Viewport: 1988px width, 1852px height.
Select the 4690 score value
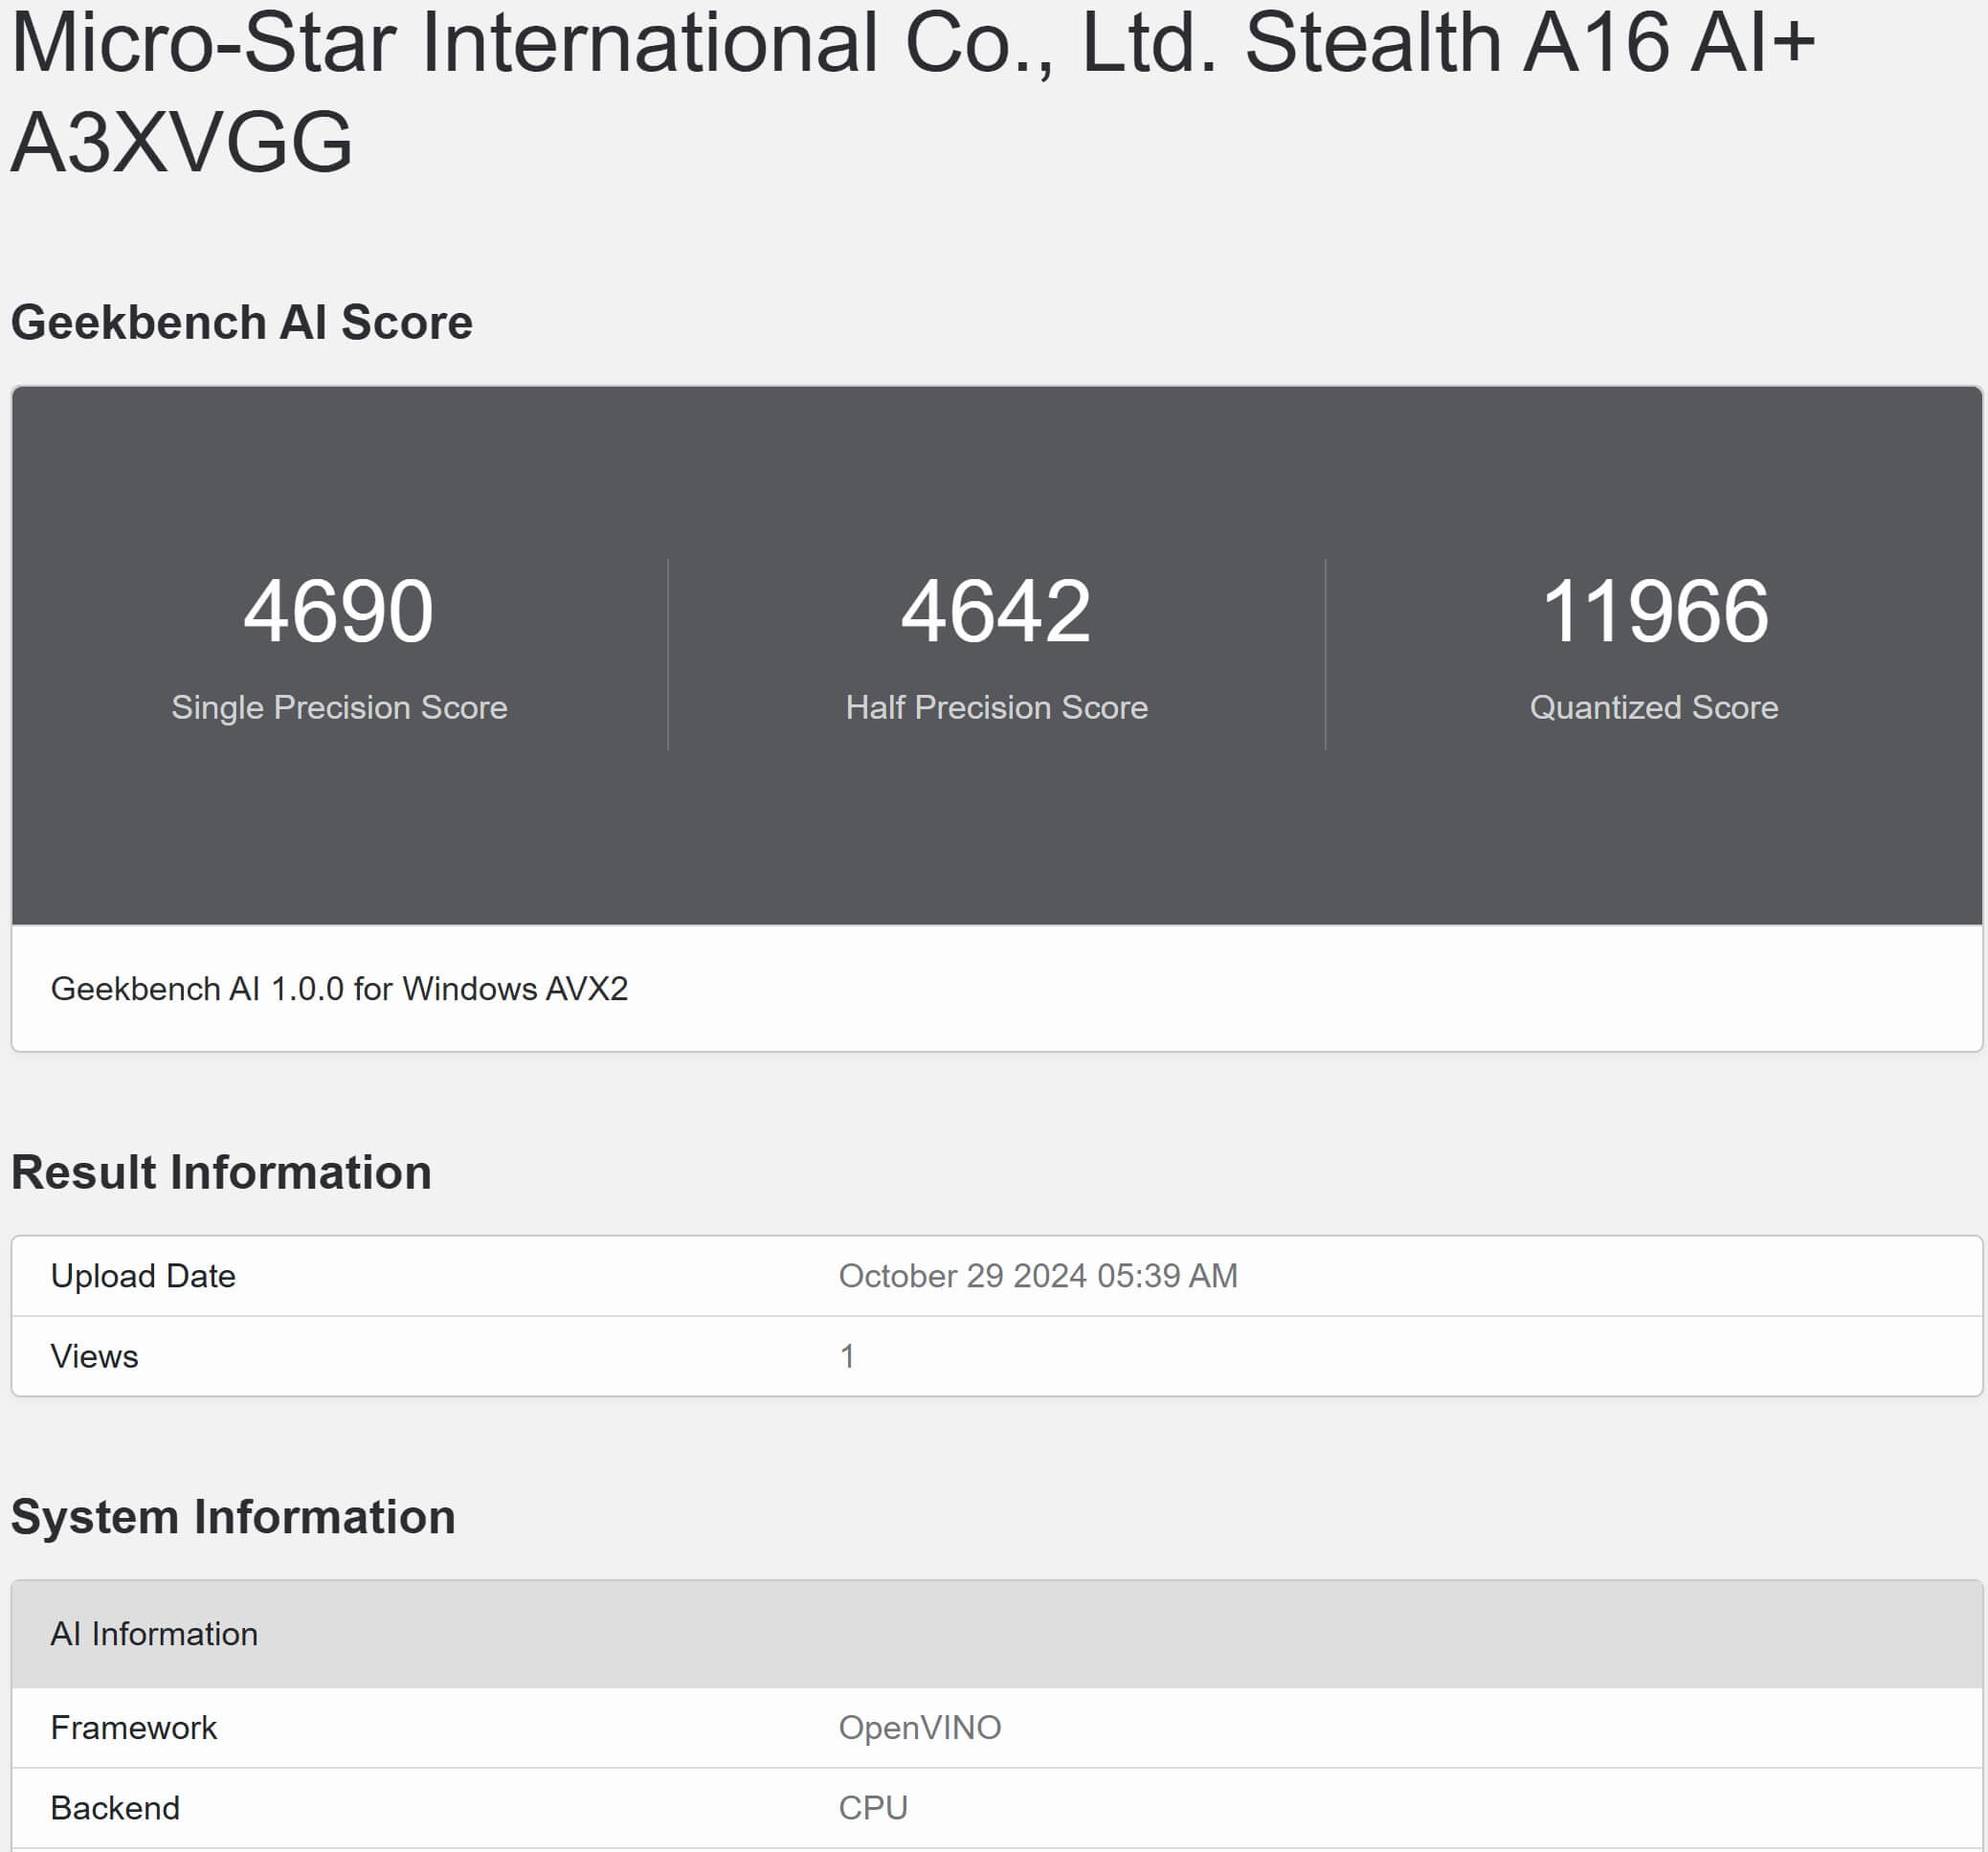pyautogui.click(x=339, y=610)
